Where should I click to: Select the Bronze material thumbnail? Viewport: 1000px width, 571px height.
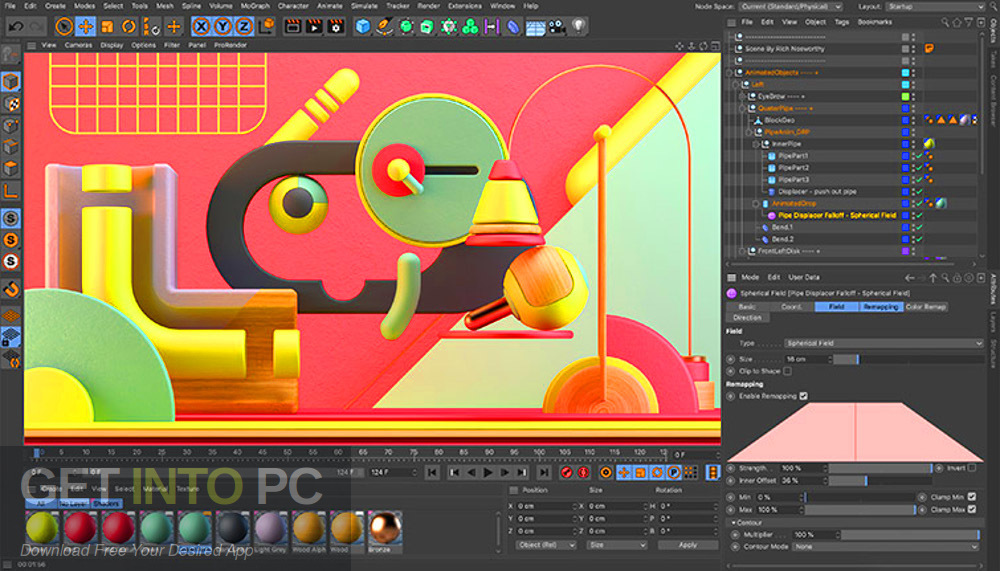tap(384, 526)
